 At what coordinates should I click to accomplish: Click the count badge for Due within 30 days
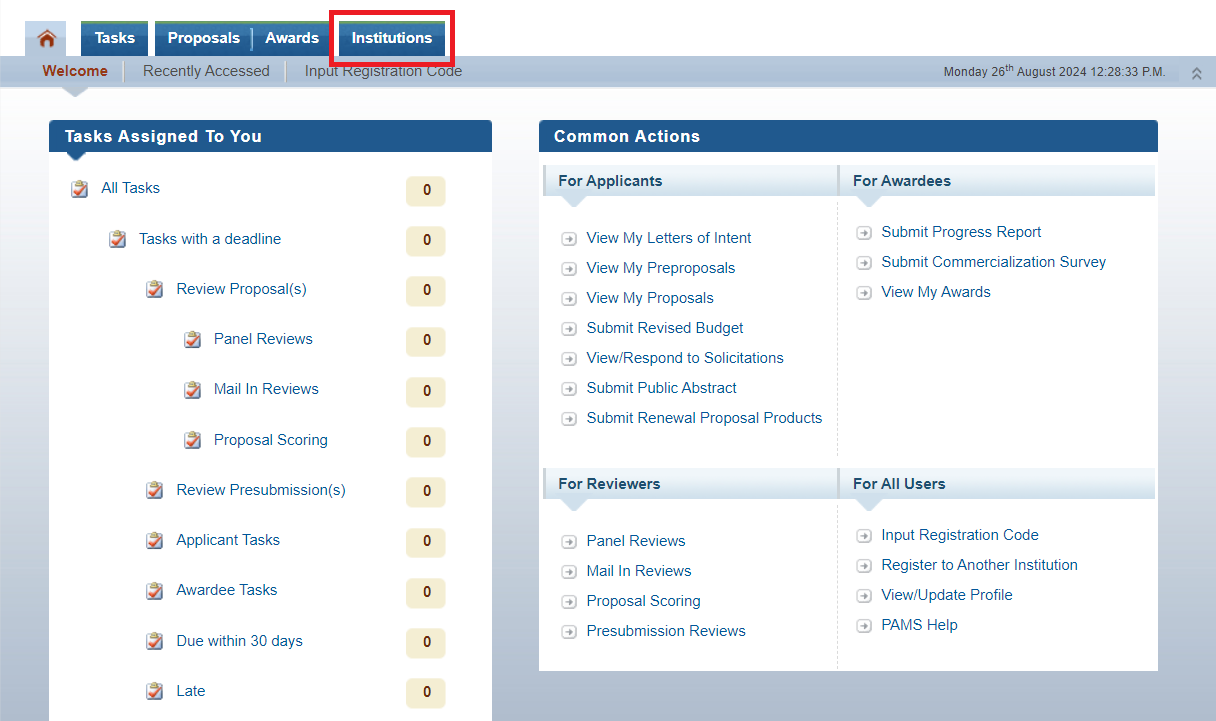tap(426, 642)
